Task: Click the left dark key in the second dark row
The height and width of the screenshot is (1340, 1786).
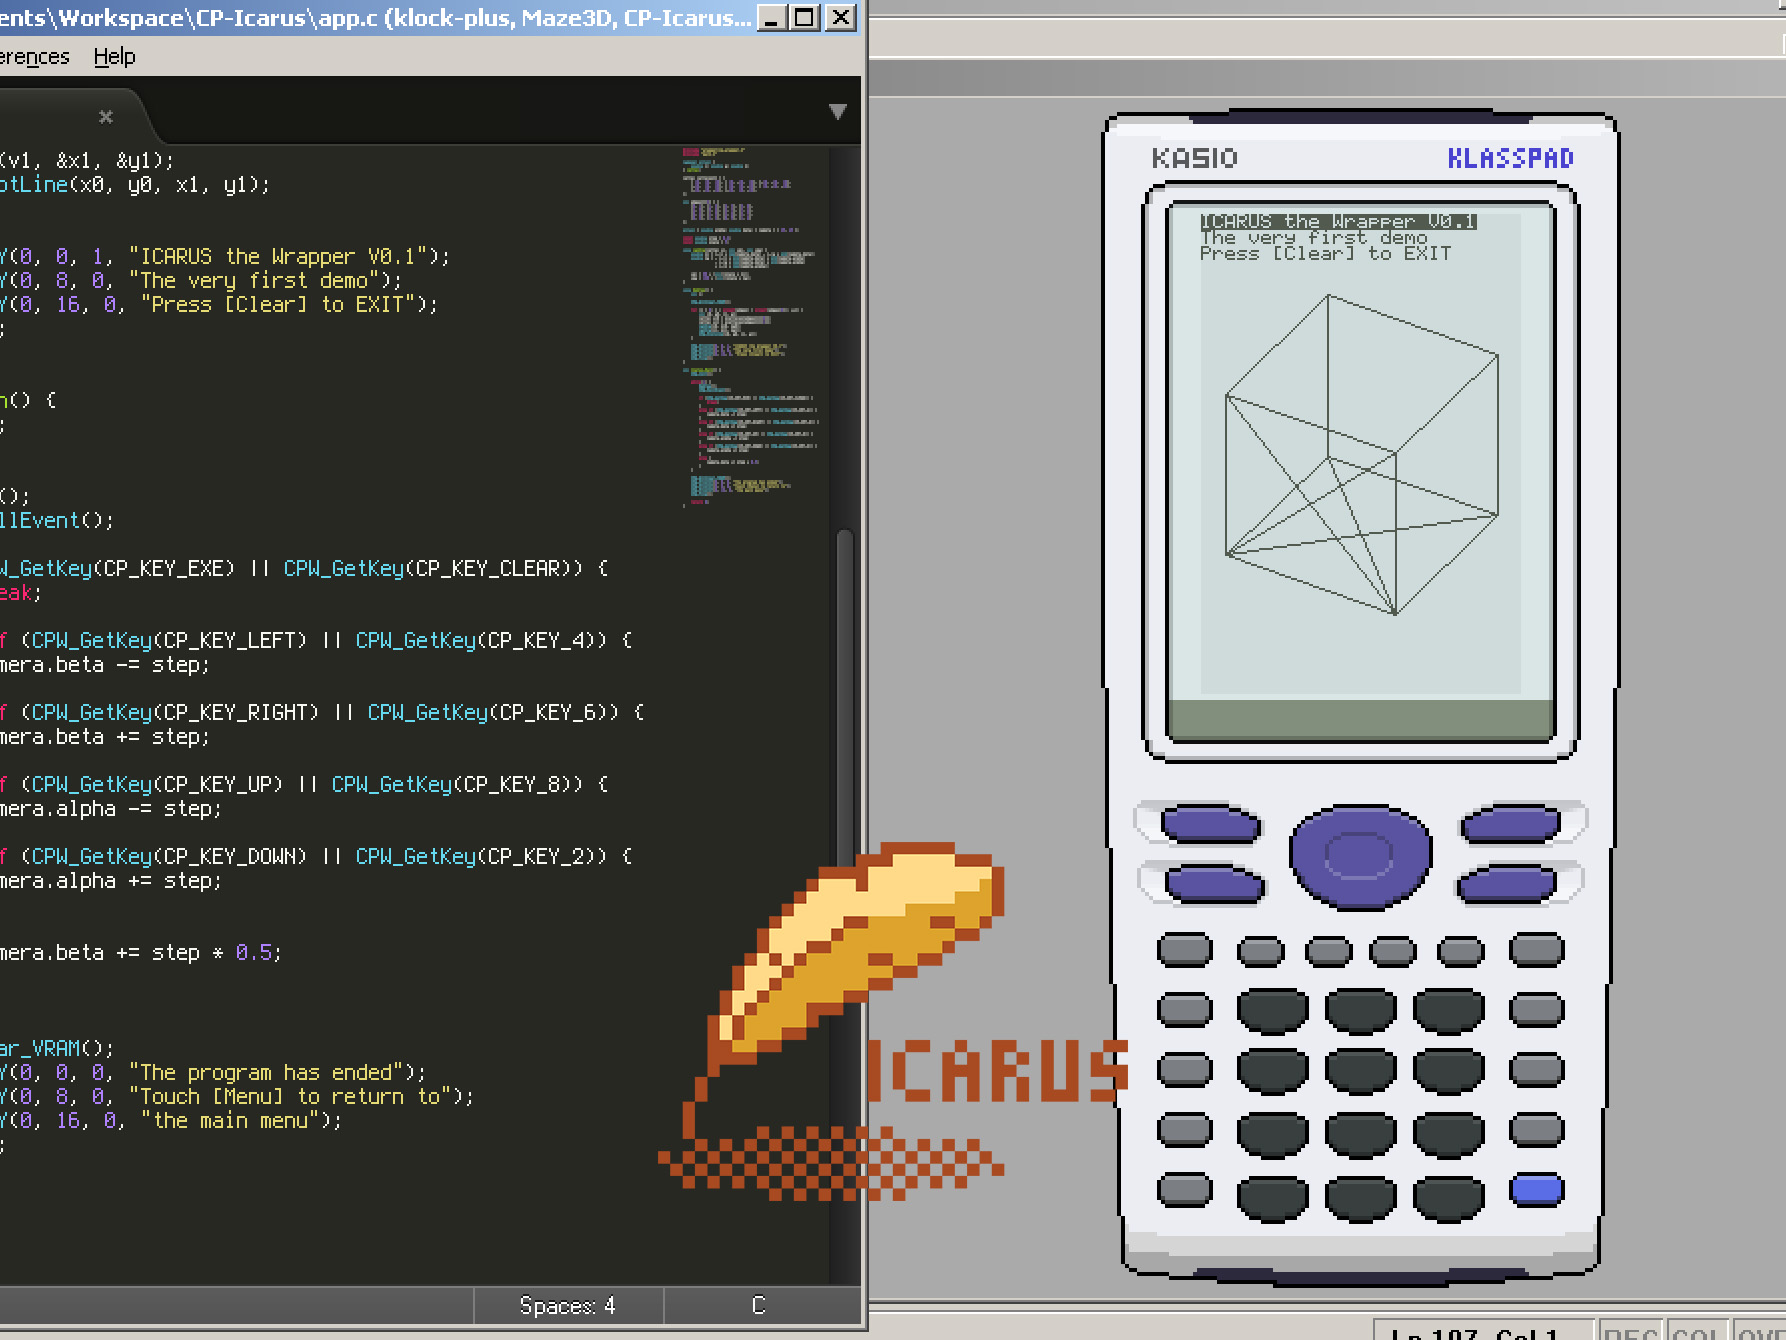Action: pos(1272,1071)
